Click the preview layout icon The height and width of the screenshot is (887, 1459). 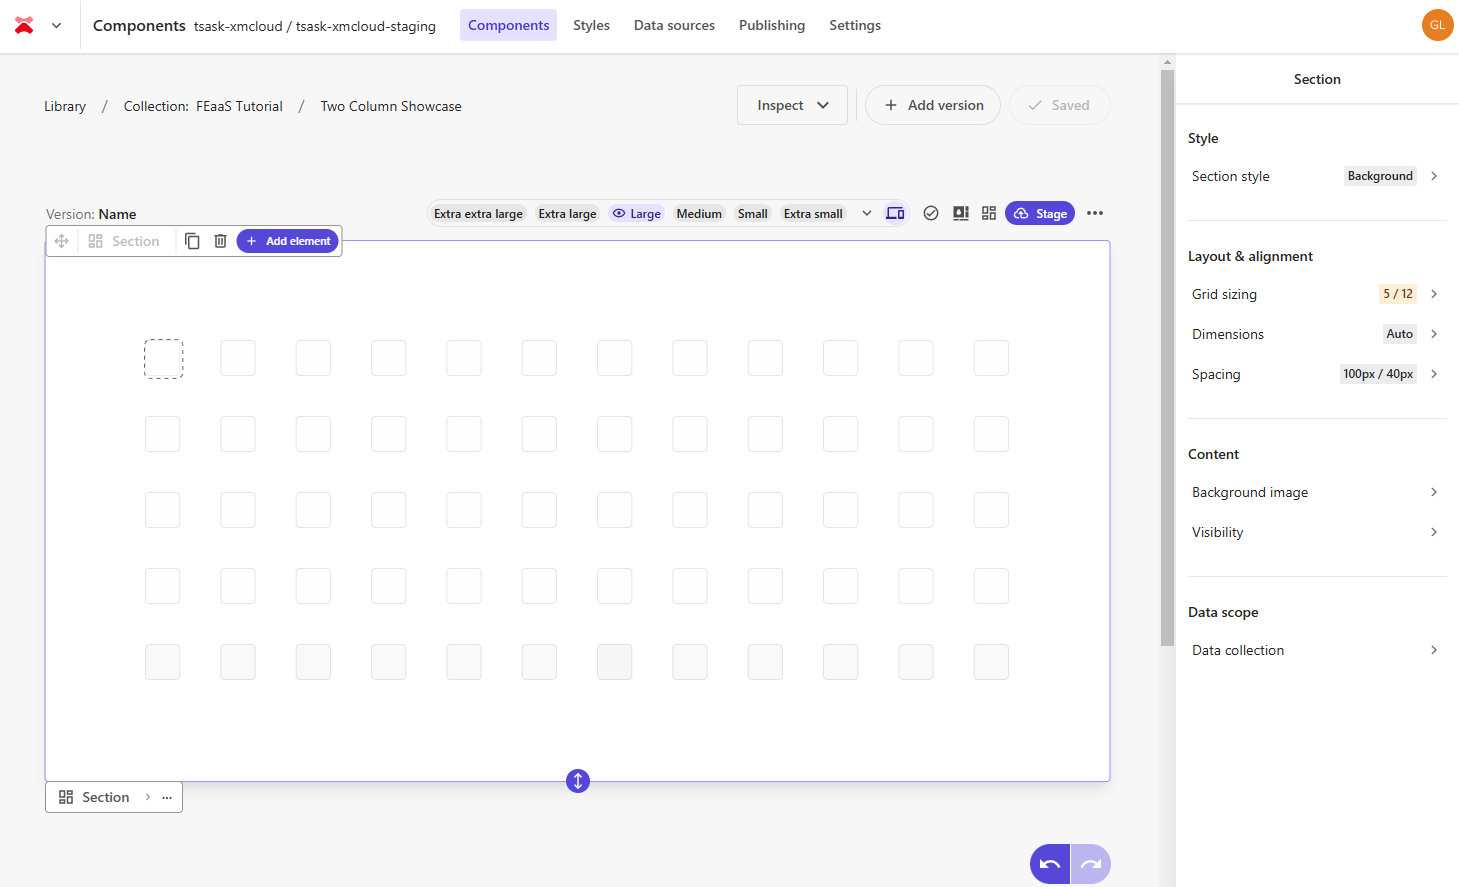[961, 213]
